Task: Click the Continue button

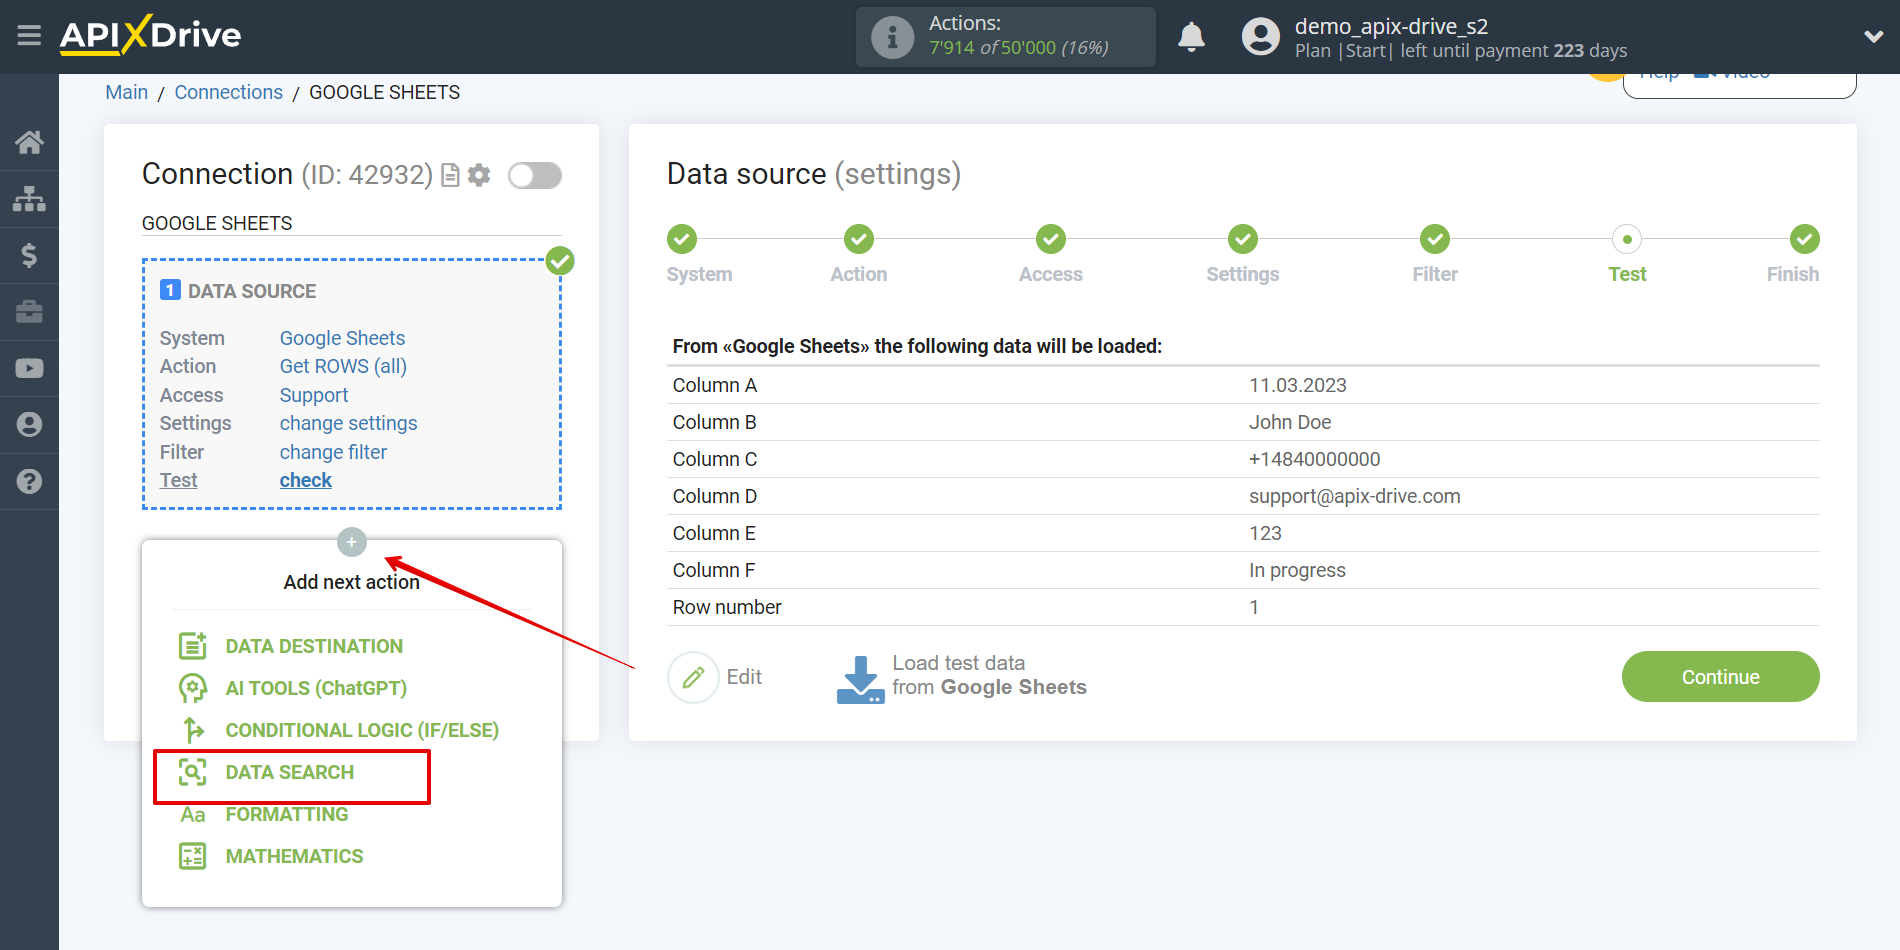Action: (x=1720, y=677)
